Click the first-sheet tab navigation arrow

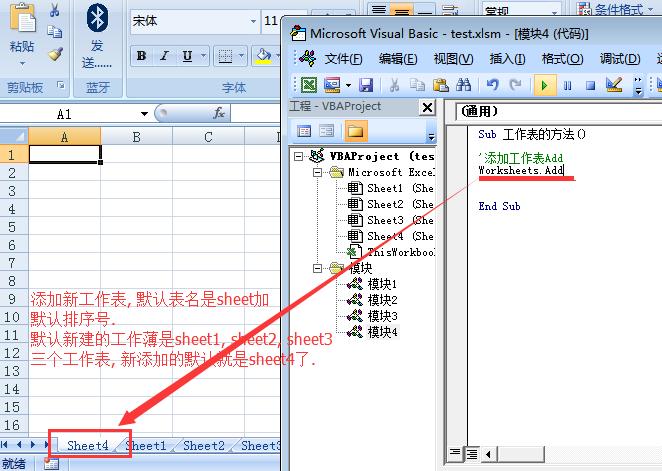(5, 444)
